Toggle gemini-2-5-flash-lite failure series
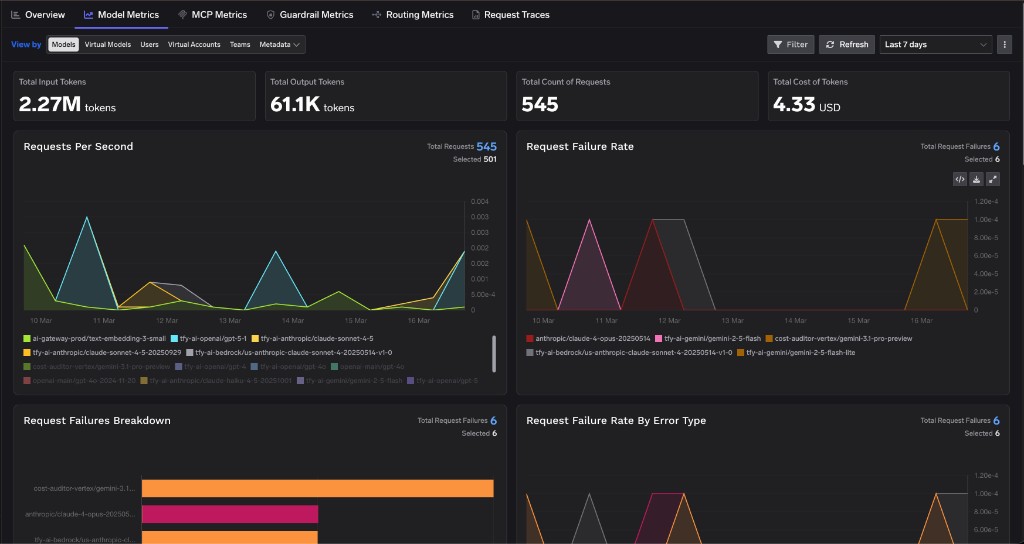Image resolution: width=1024 pixels, height=544 pixels. pyautogui.click(x=796, y=352)
